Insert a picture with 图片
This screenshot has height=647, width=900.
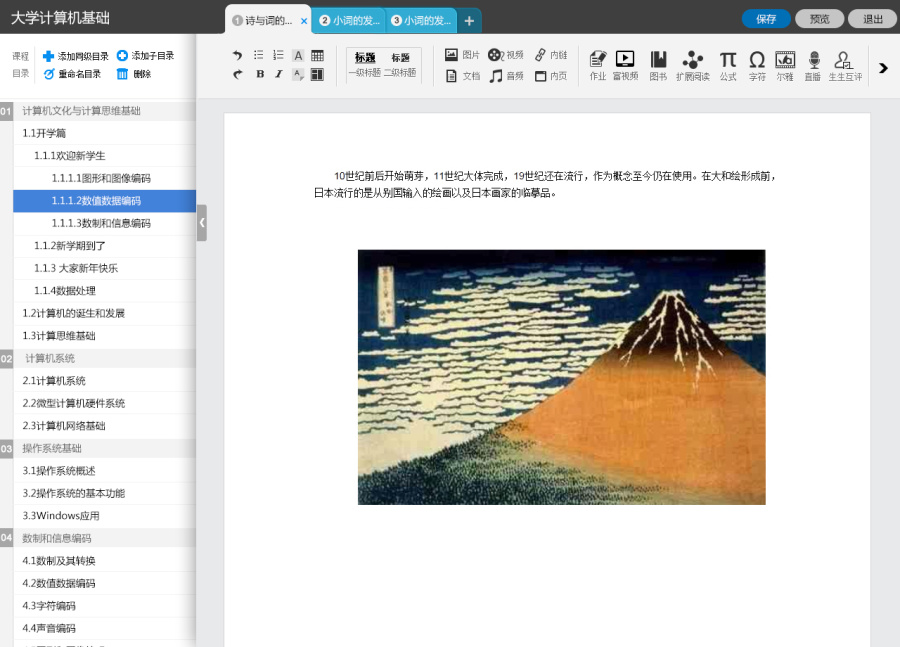coord(462,55)
